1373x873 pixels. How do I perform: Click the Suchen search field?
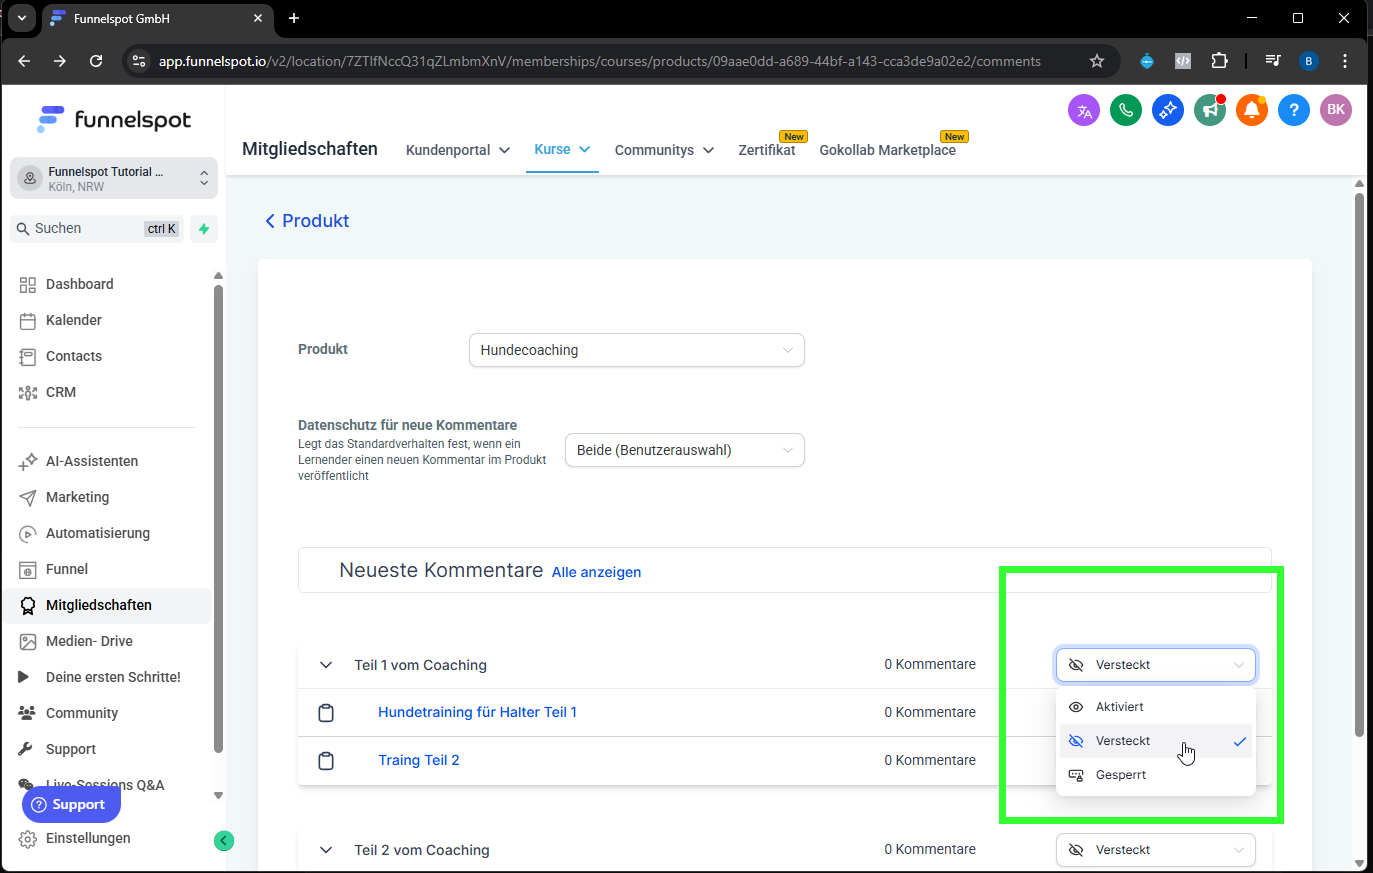click(97, 229)
